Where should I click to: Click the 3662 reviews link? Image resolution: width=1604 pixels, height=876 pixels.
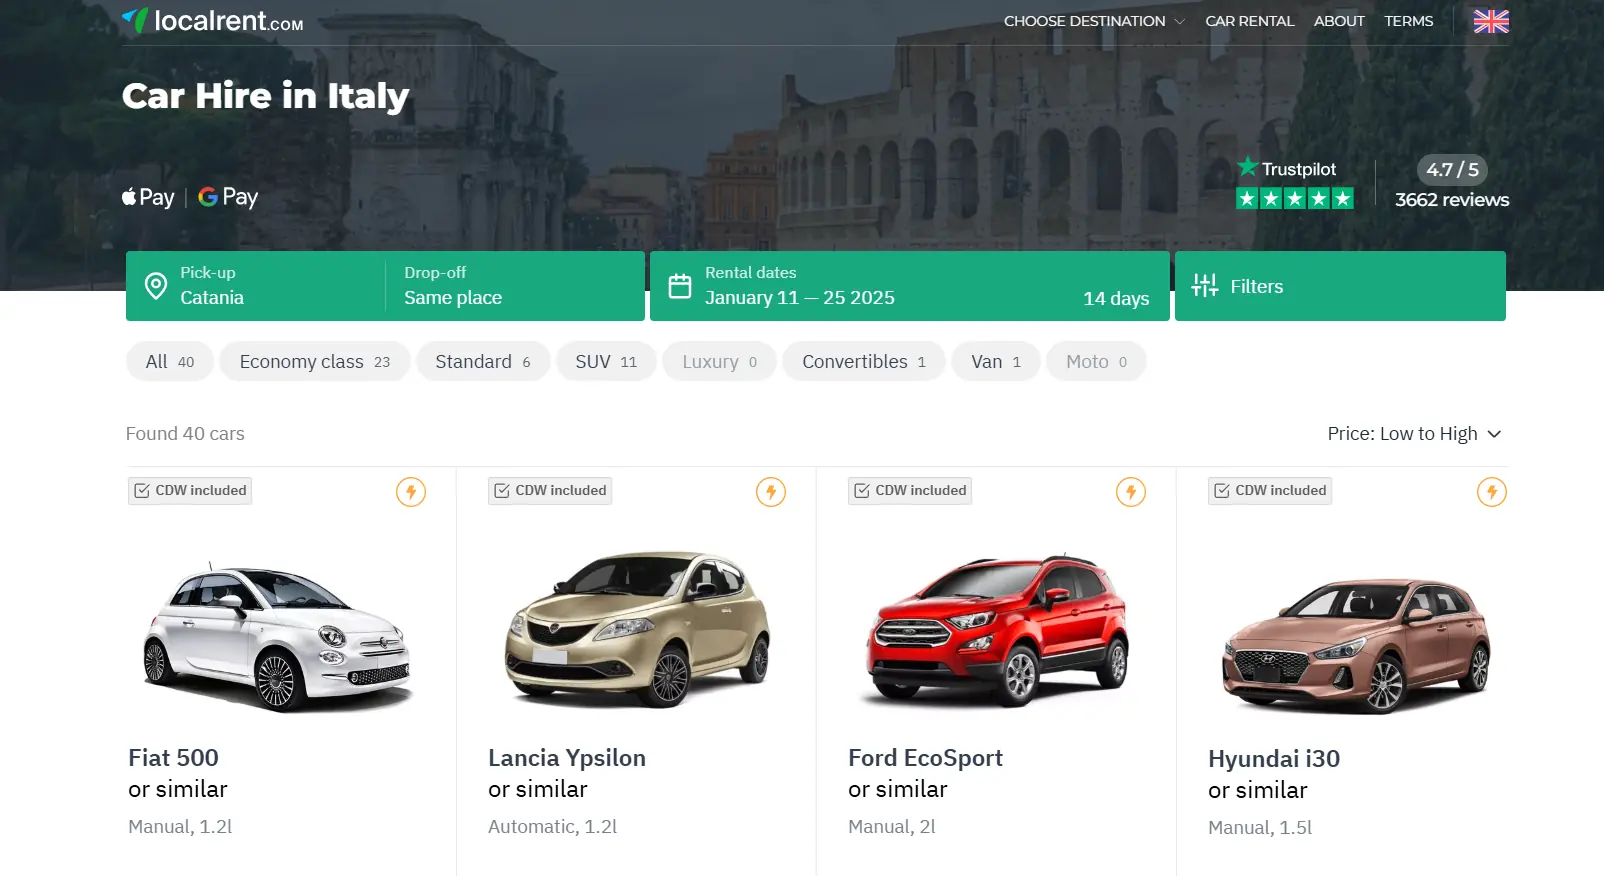coord(1452,199)
